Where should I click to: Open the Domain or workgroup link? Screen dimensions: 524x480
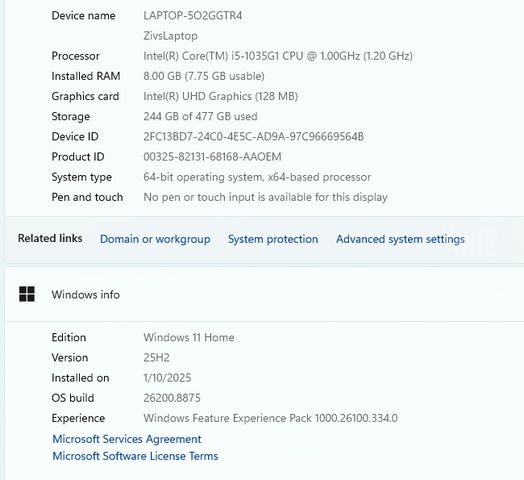155,239
